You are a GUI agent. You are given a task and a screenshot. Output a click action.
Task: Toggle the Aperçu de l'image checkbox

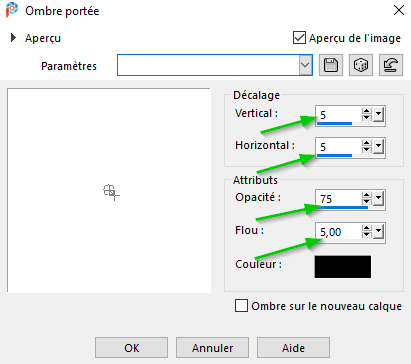tap(299, 38)
